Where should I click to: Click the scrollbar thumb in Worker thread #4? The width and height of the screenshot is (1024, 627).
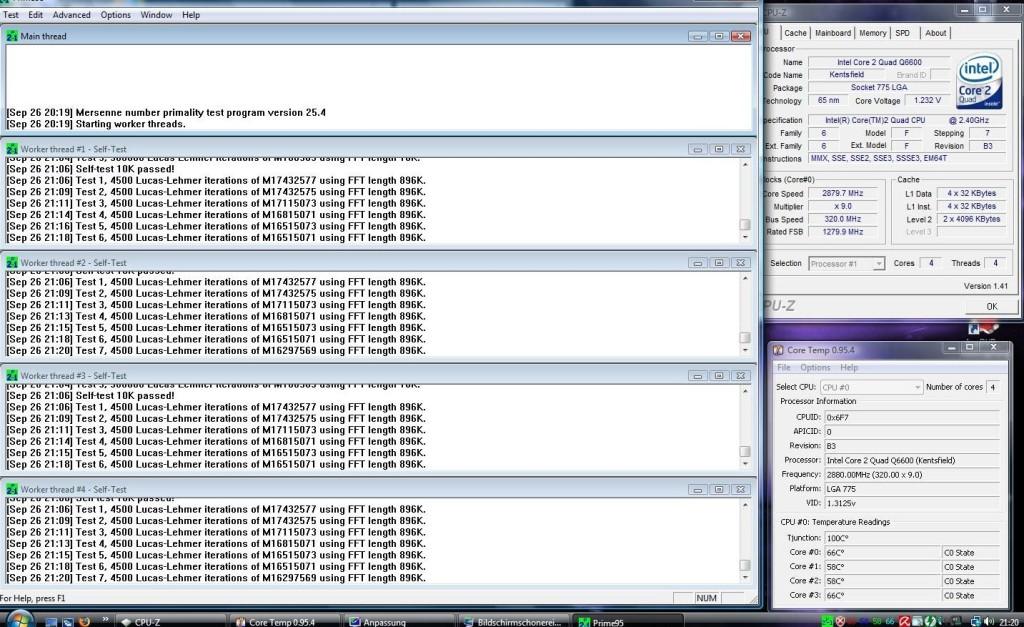[745, 565]
